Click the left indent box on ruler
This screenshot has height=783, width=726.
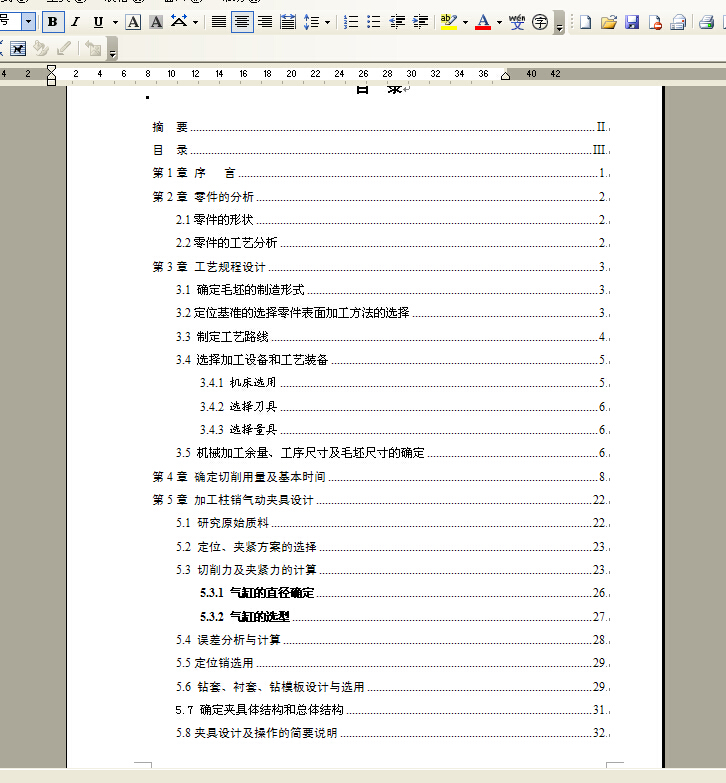pos(51,82)
